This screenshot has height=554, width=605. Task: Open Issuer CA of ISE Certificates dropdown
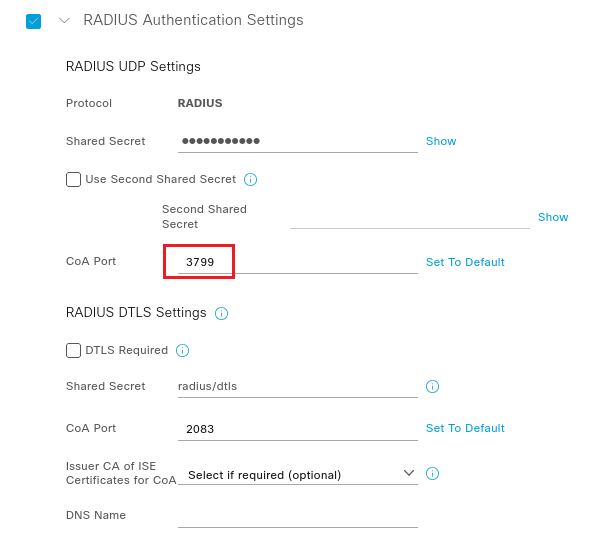point(297,475)
